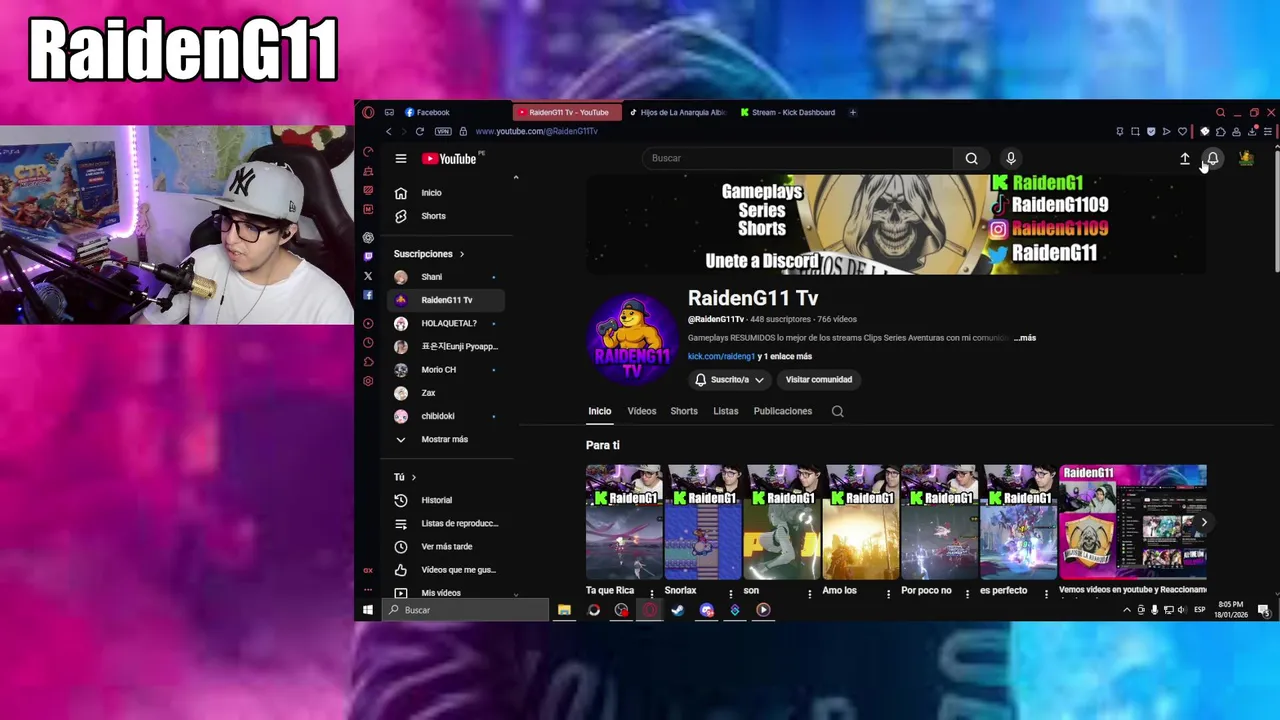Open Vemos videos en youtube thumbnail
Viewport: 1280px width, 720px height.
pos(1133,522)
